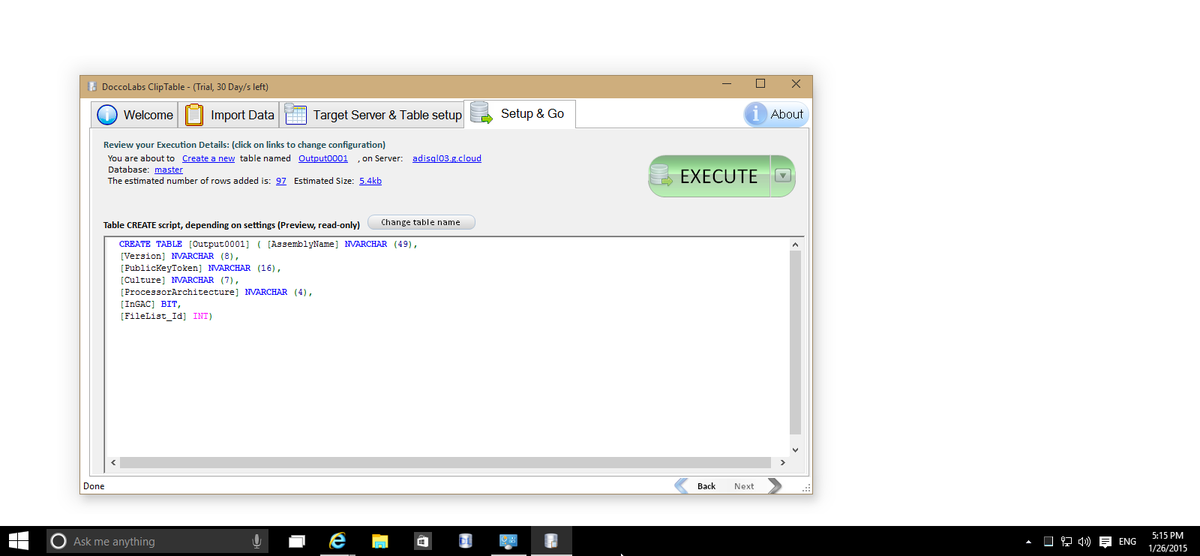Click the ENG language indicator
The width and height of the screenshot is (1200, 556).
[x=1127, y=542]
